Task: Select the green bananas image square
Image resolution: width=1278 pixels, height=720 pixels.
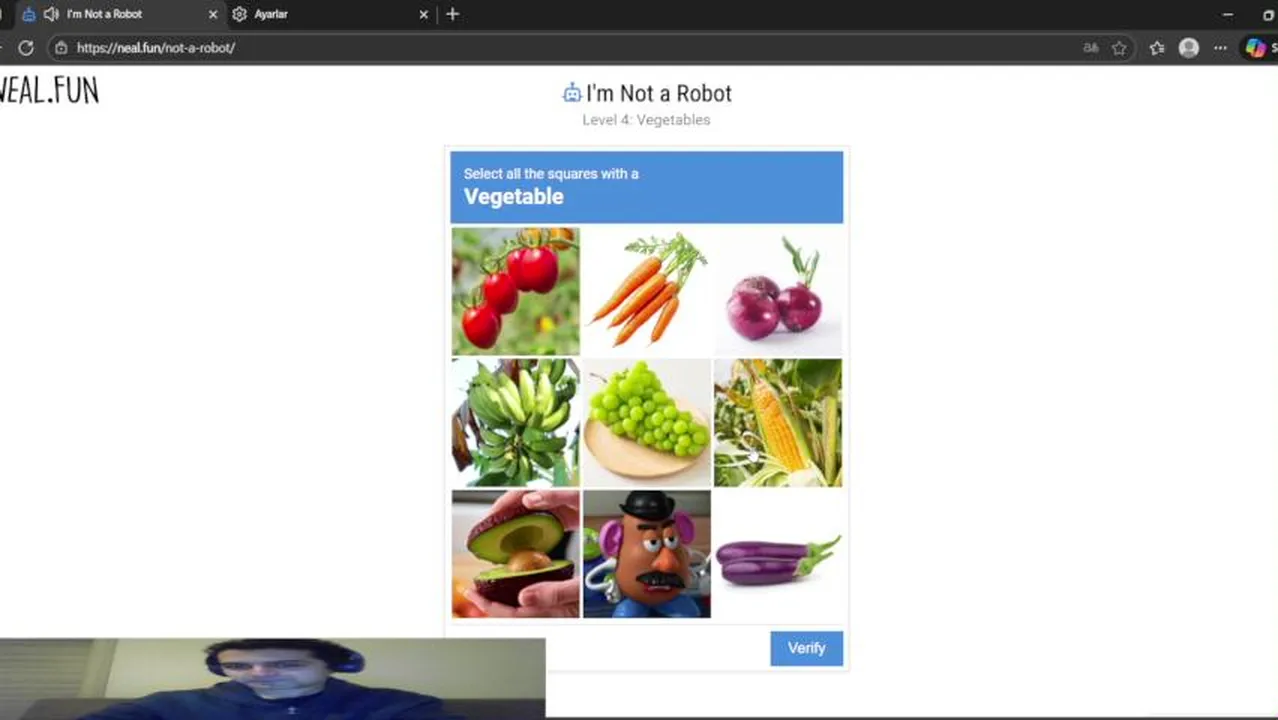Action: pyautogui.click(x=515, y=423)
